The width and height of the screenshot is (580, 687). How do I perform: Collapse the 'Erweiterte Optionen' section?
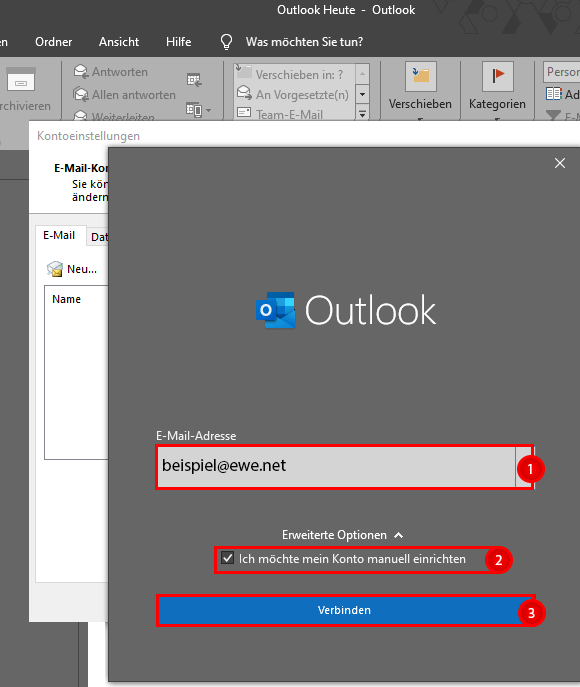tap(342, 535)
